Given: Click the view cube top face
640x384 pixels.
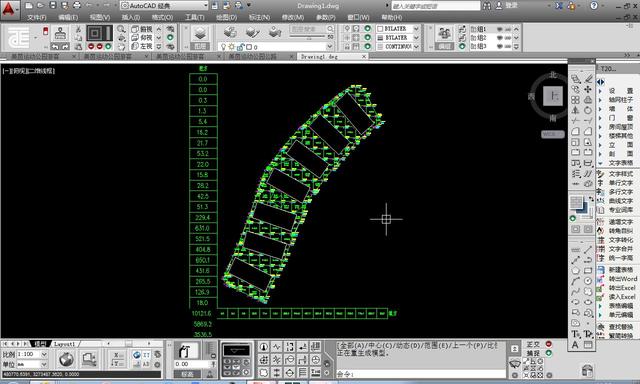Looking at the screenshot, I should [553, 97].
